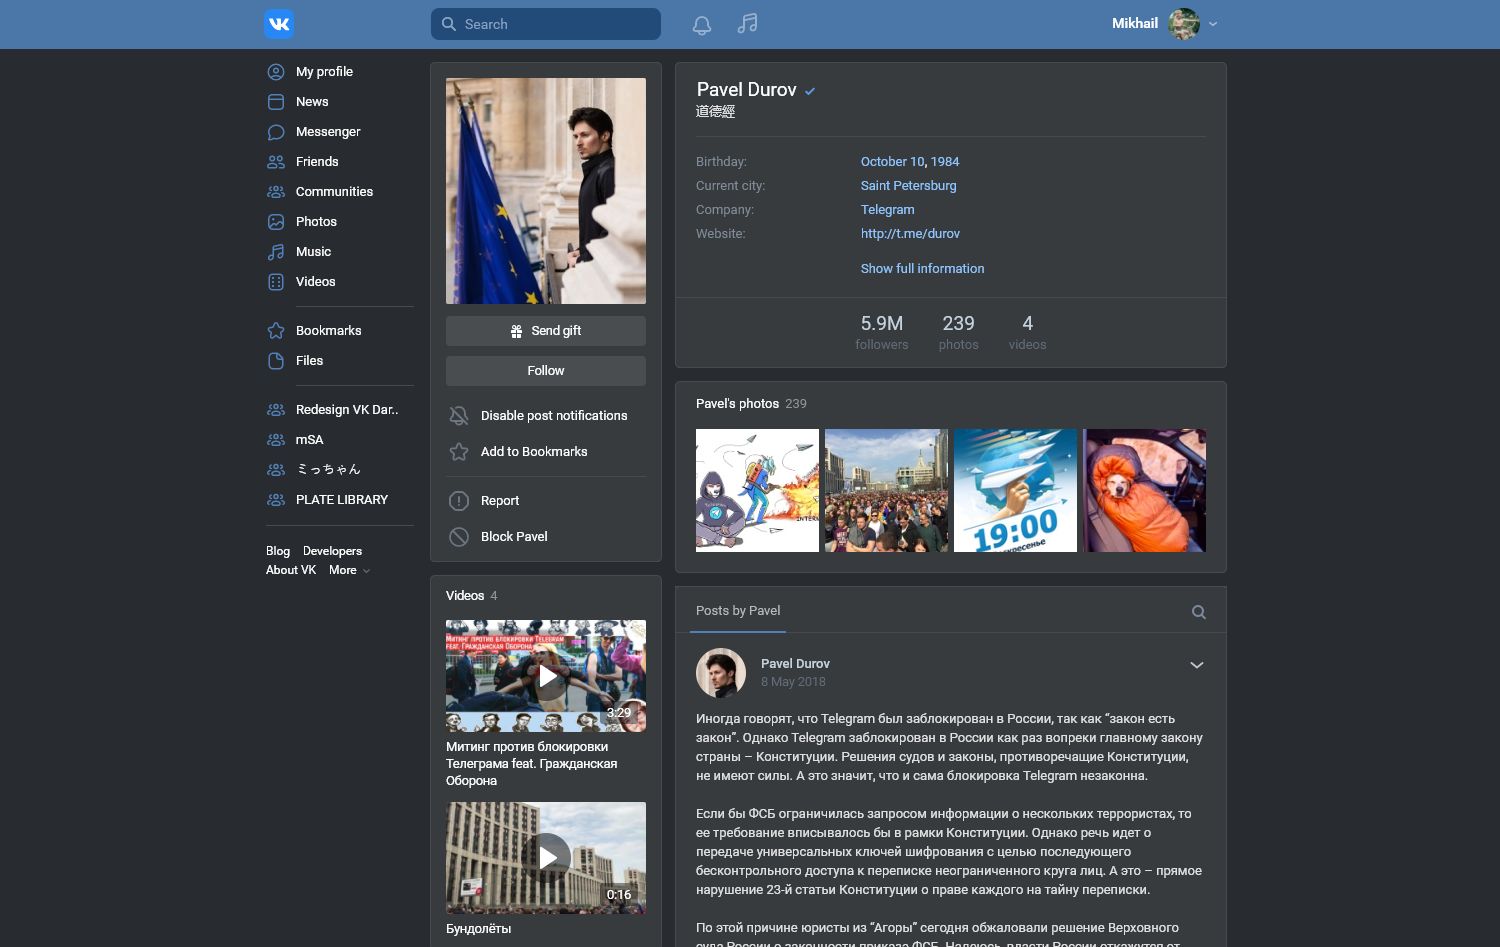Click the Pavel Durov post author name
Viewport: 1500px width, 947px height.
(795, 664)
